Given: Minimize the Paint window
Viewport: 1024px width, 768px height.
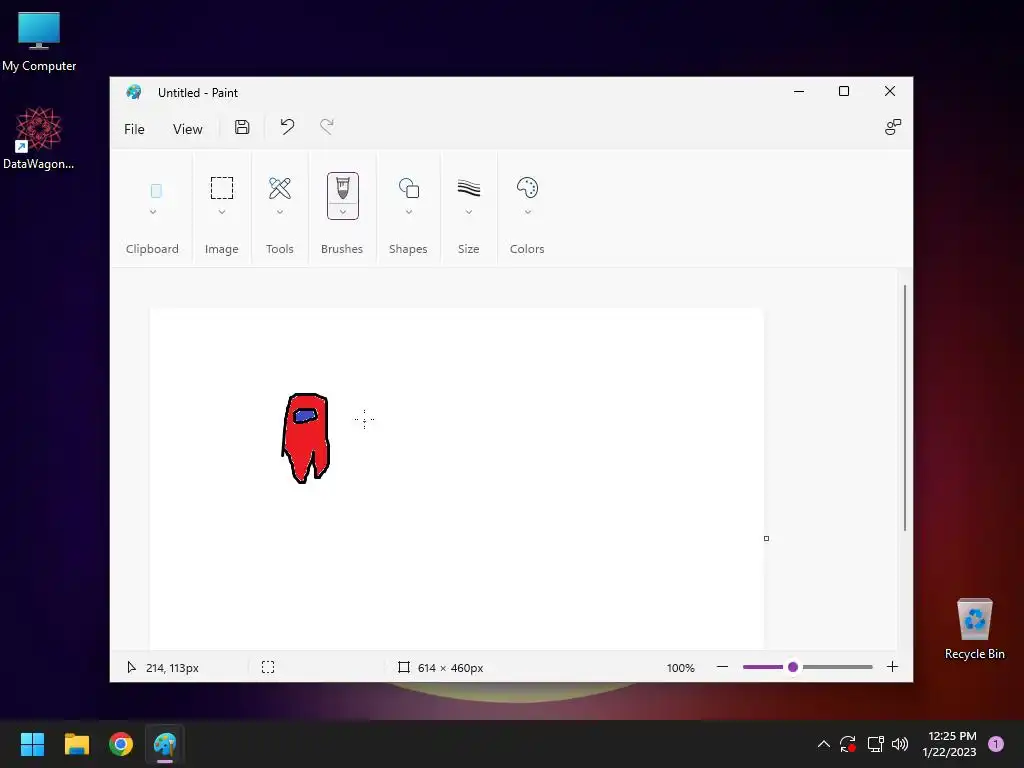Looking at the screenshot, I should (799, 91).
